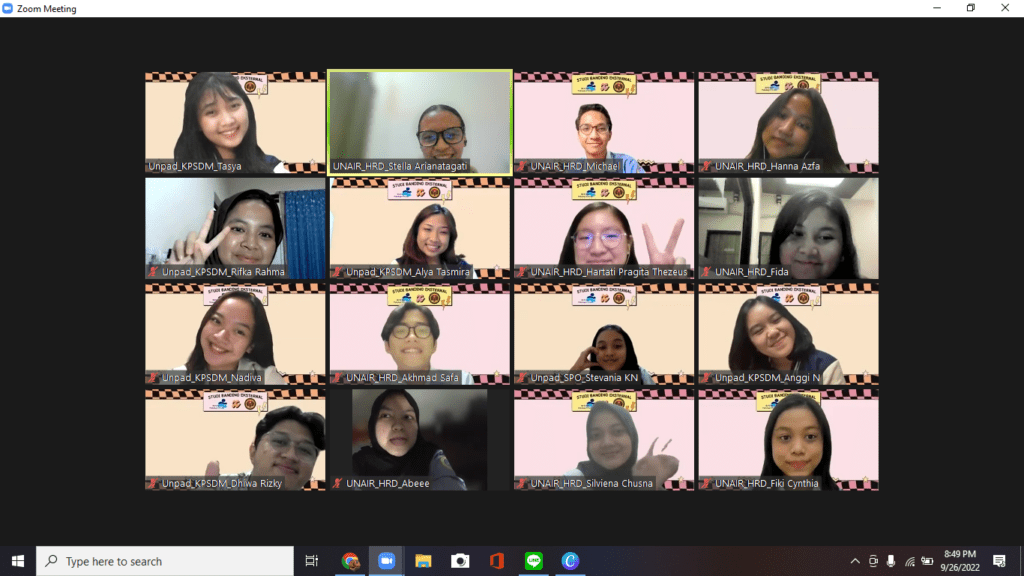The height and width of the screenshot is (576, 1024).
Task: Click the battery status tray icon
Action: coord(927,561)
